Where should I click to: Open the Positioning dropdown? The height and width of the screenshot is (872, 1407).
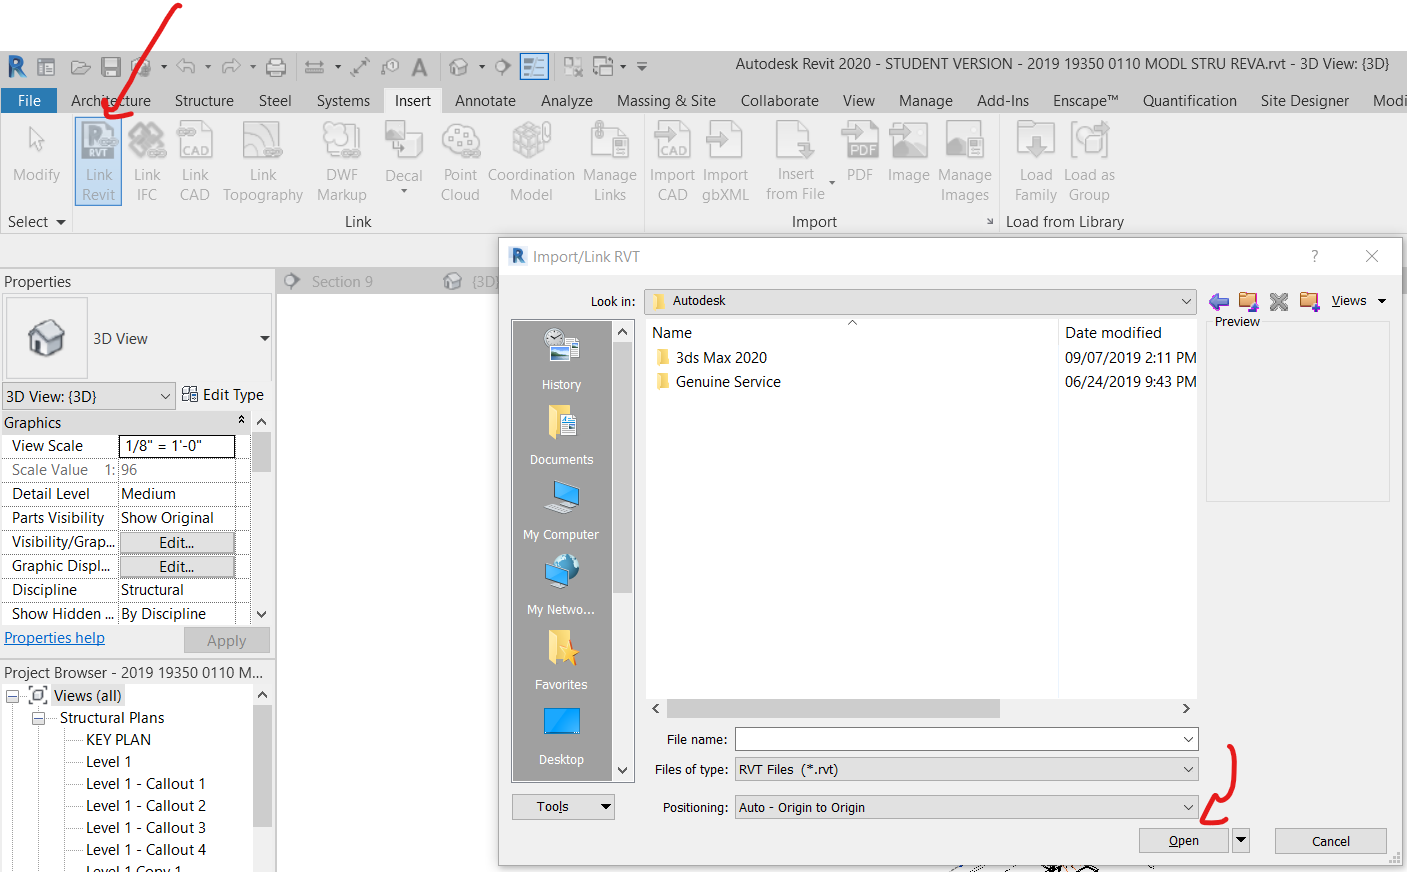(1188, 806)
